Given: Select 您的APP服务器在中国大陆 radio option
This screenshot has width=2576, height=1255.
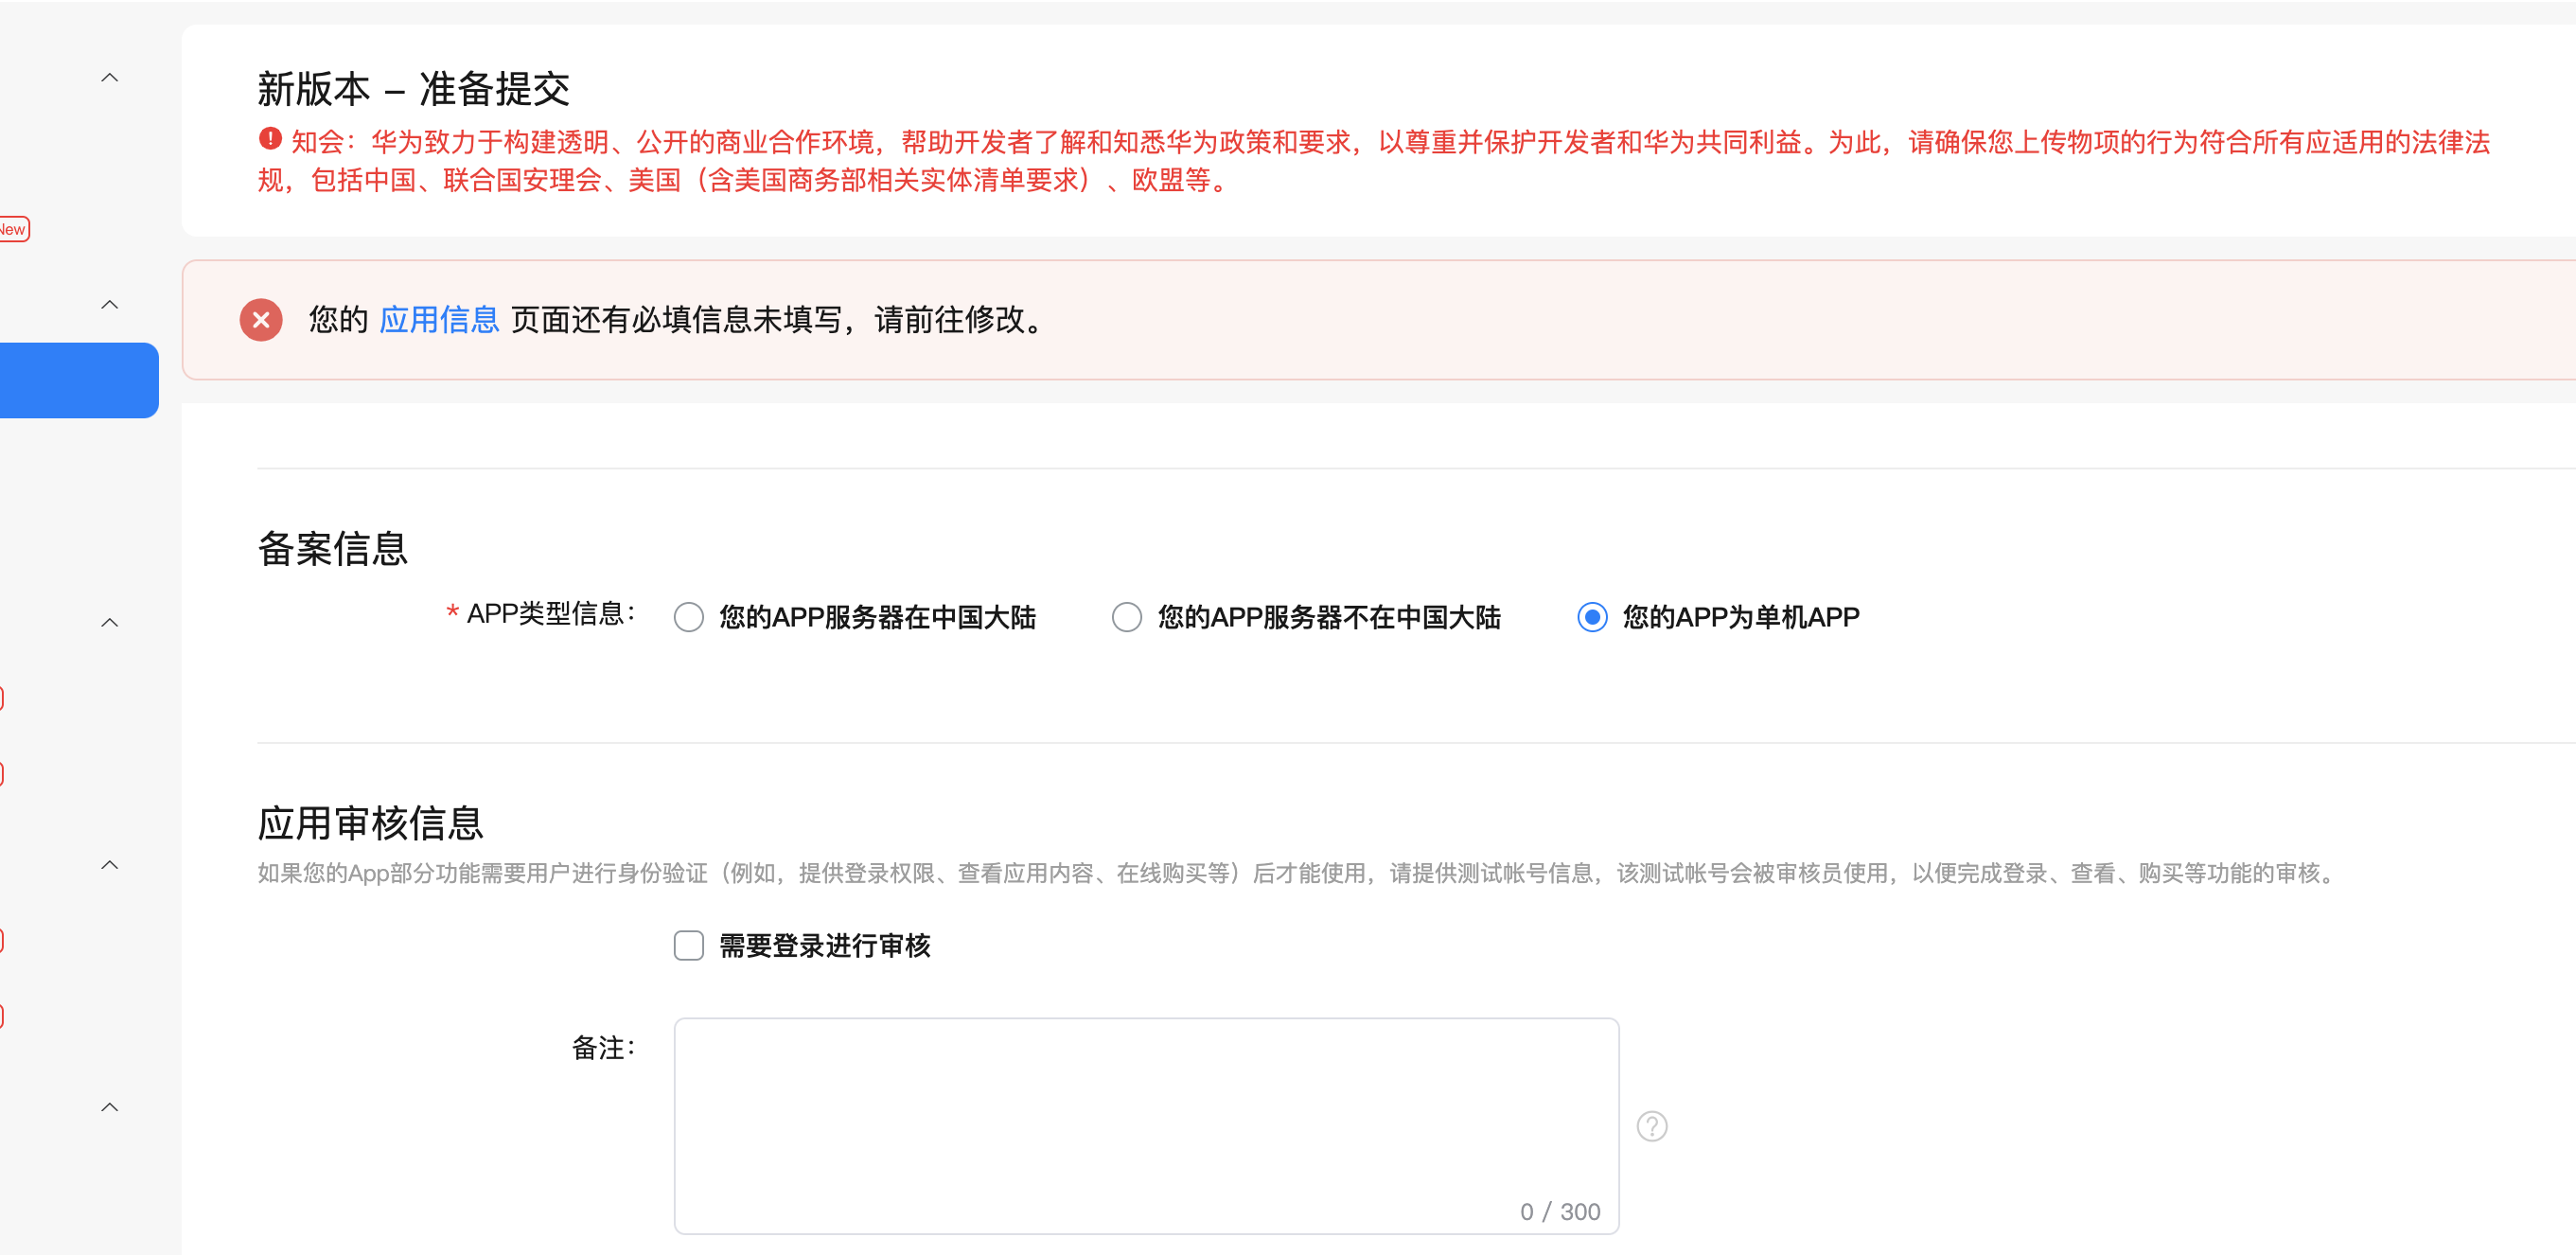Looking at the screenshot, I should (688, 617).
